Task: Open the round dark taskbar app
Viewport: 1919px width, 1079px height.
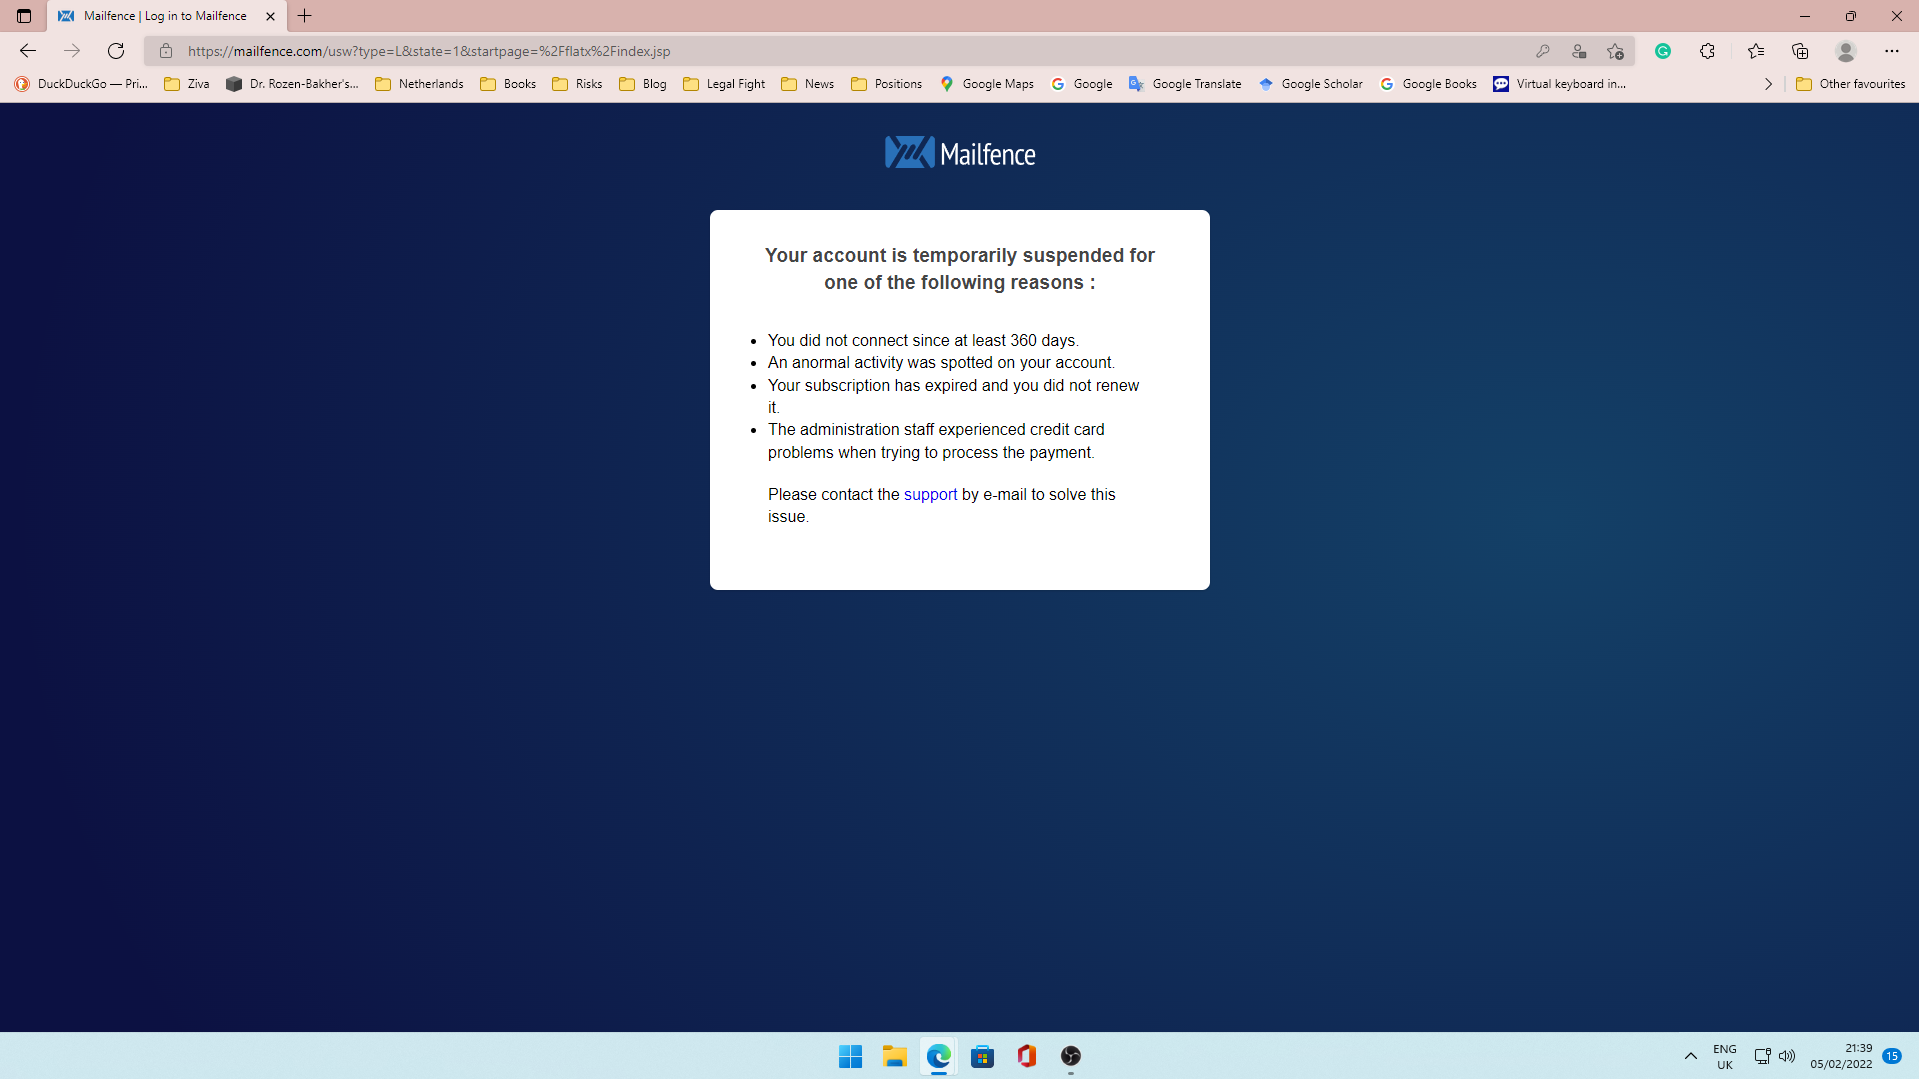Action: click(x=1071, y=1056)
